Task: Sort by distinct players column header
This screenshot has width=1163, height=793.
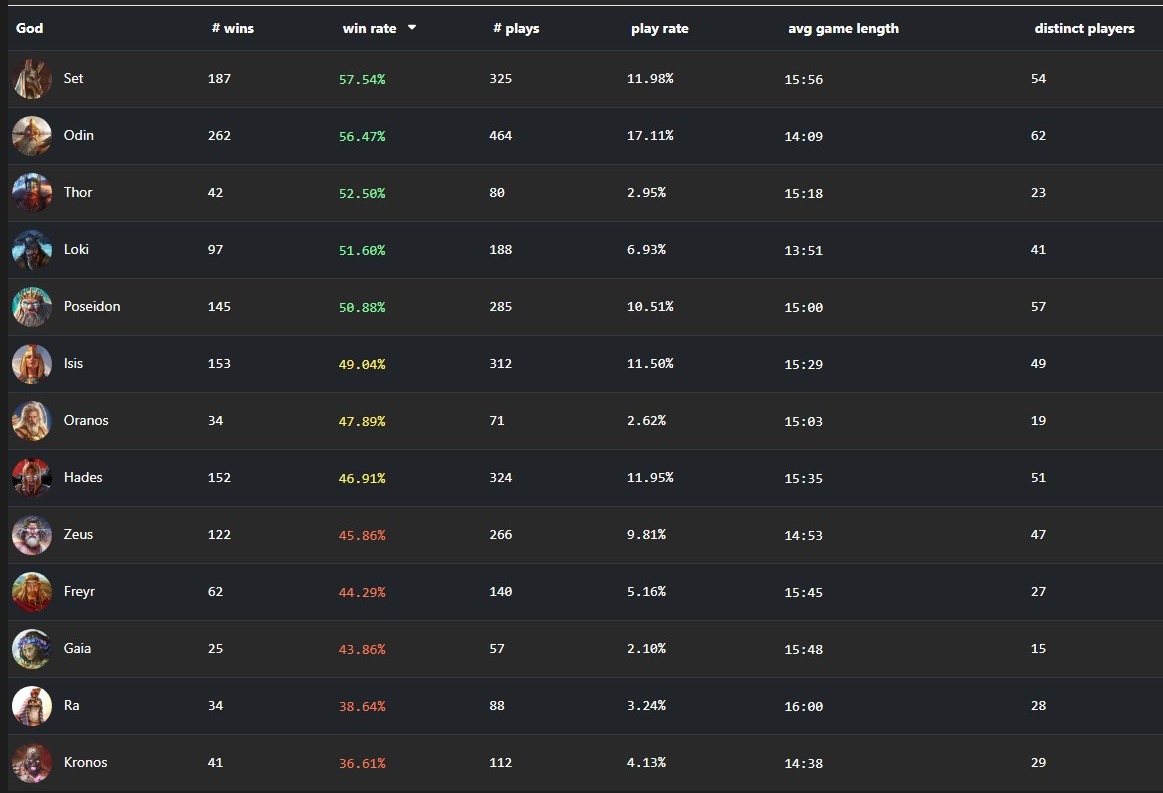Action: coord(1084,28)
